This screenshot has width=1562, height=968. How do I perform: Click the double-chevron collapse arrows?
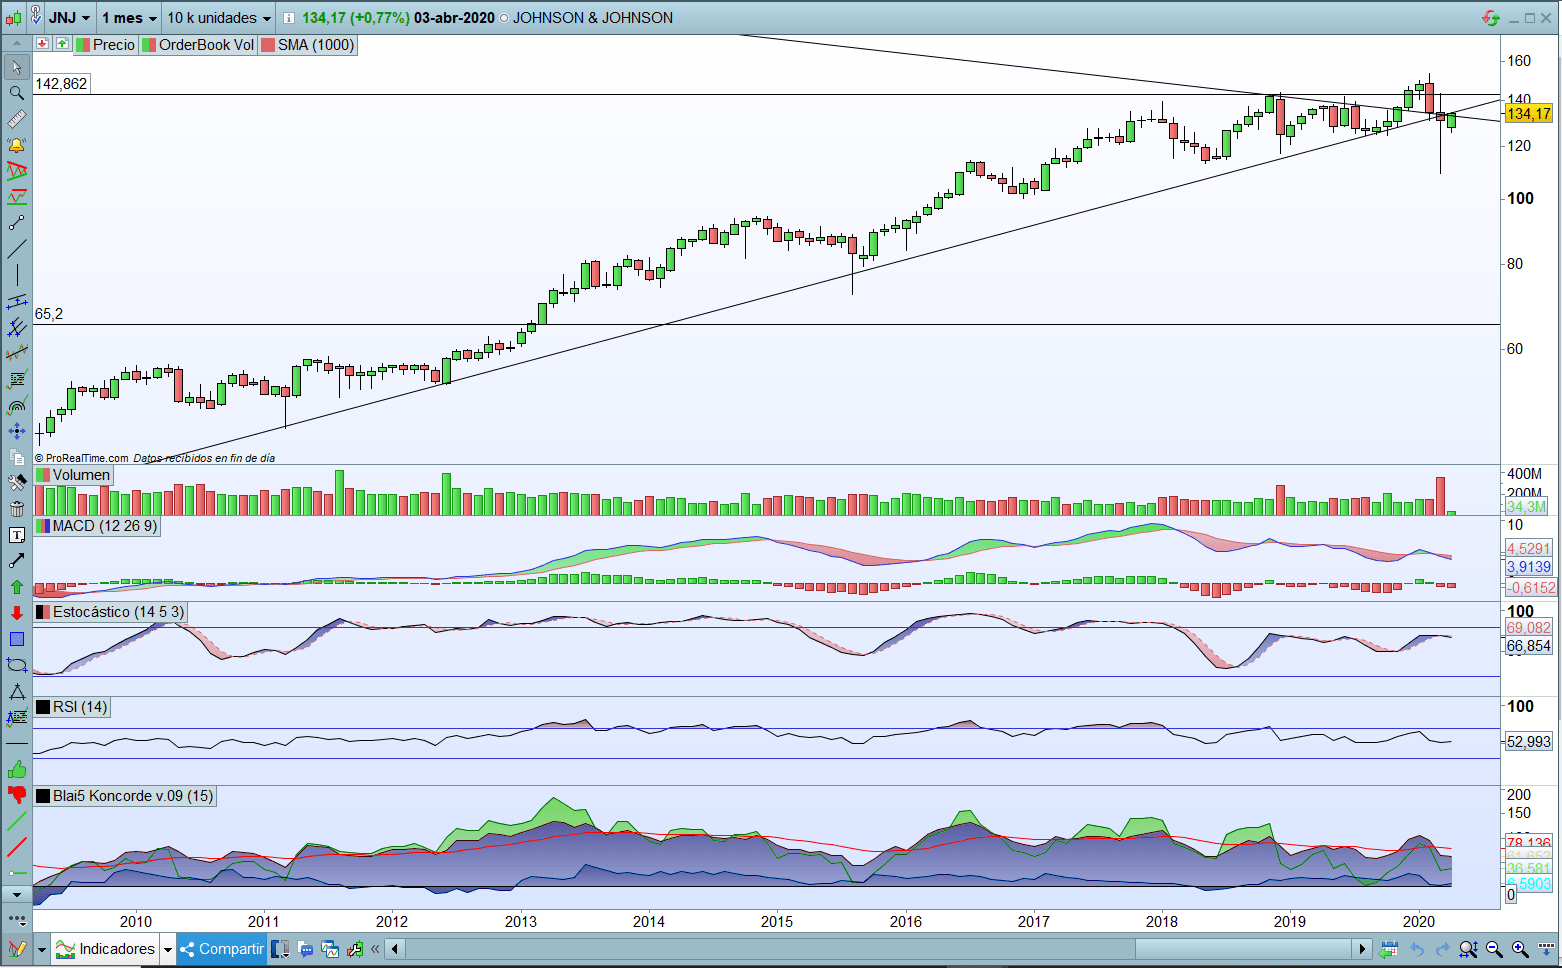point(375,949)
